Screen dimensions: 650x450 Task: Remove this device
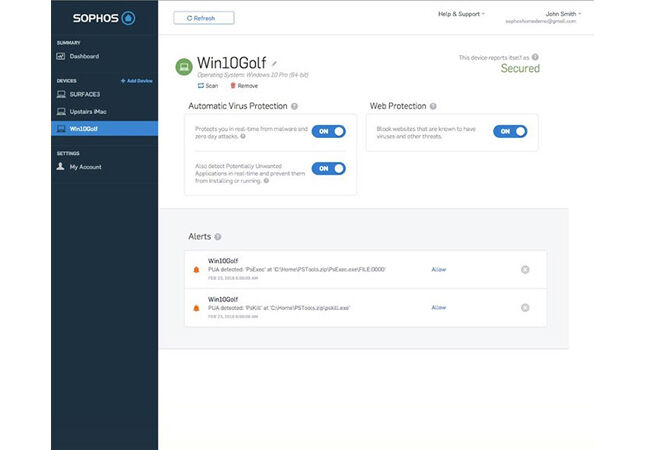(x=244, y=86)
